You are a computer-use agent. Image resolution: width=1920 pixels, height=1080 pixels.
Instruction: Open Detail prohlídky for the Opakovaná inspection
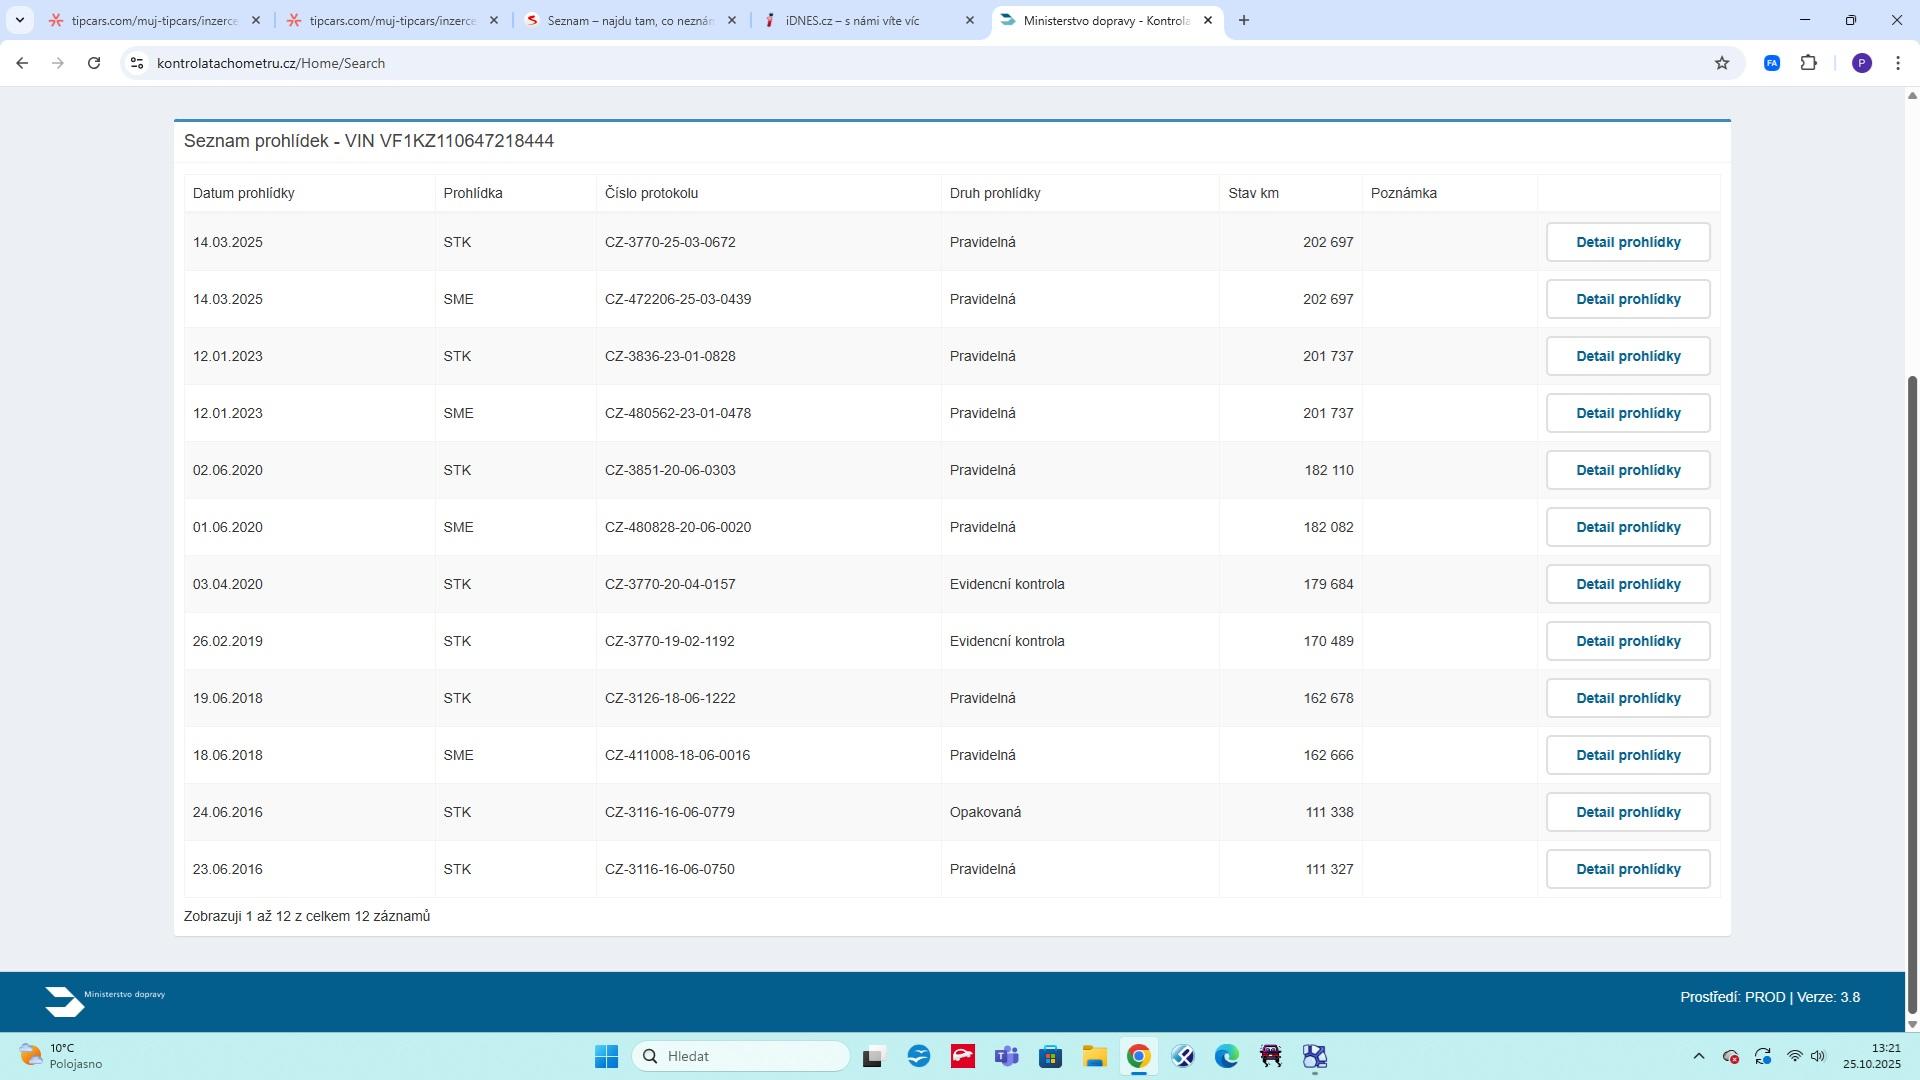tap(1627, 812)
